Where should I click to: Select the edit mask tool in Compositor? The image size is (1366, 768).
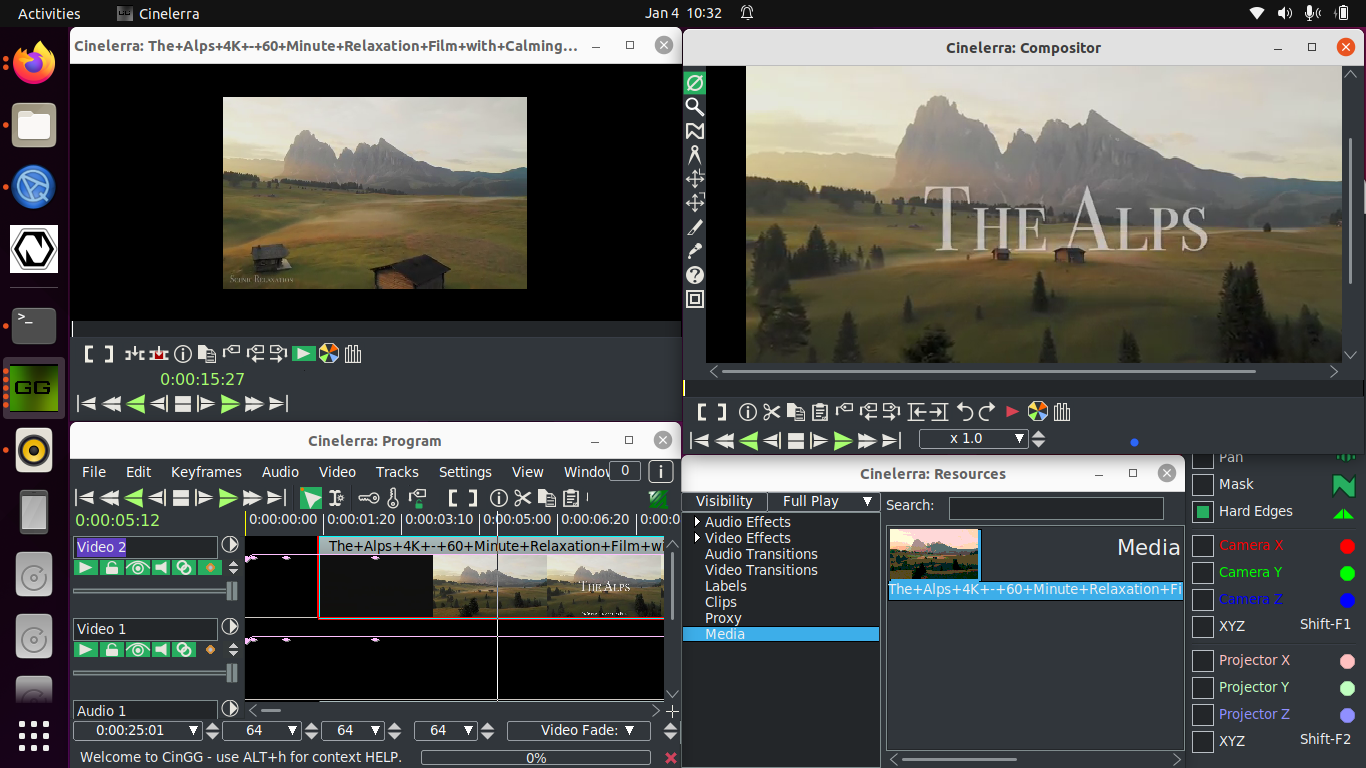pyautogui.click(x=694, y=131)
